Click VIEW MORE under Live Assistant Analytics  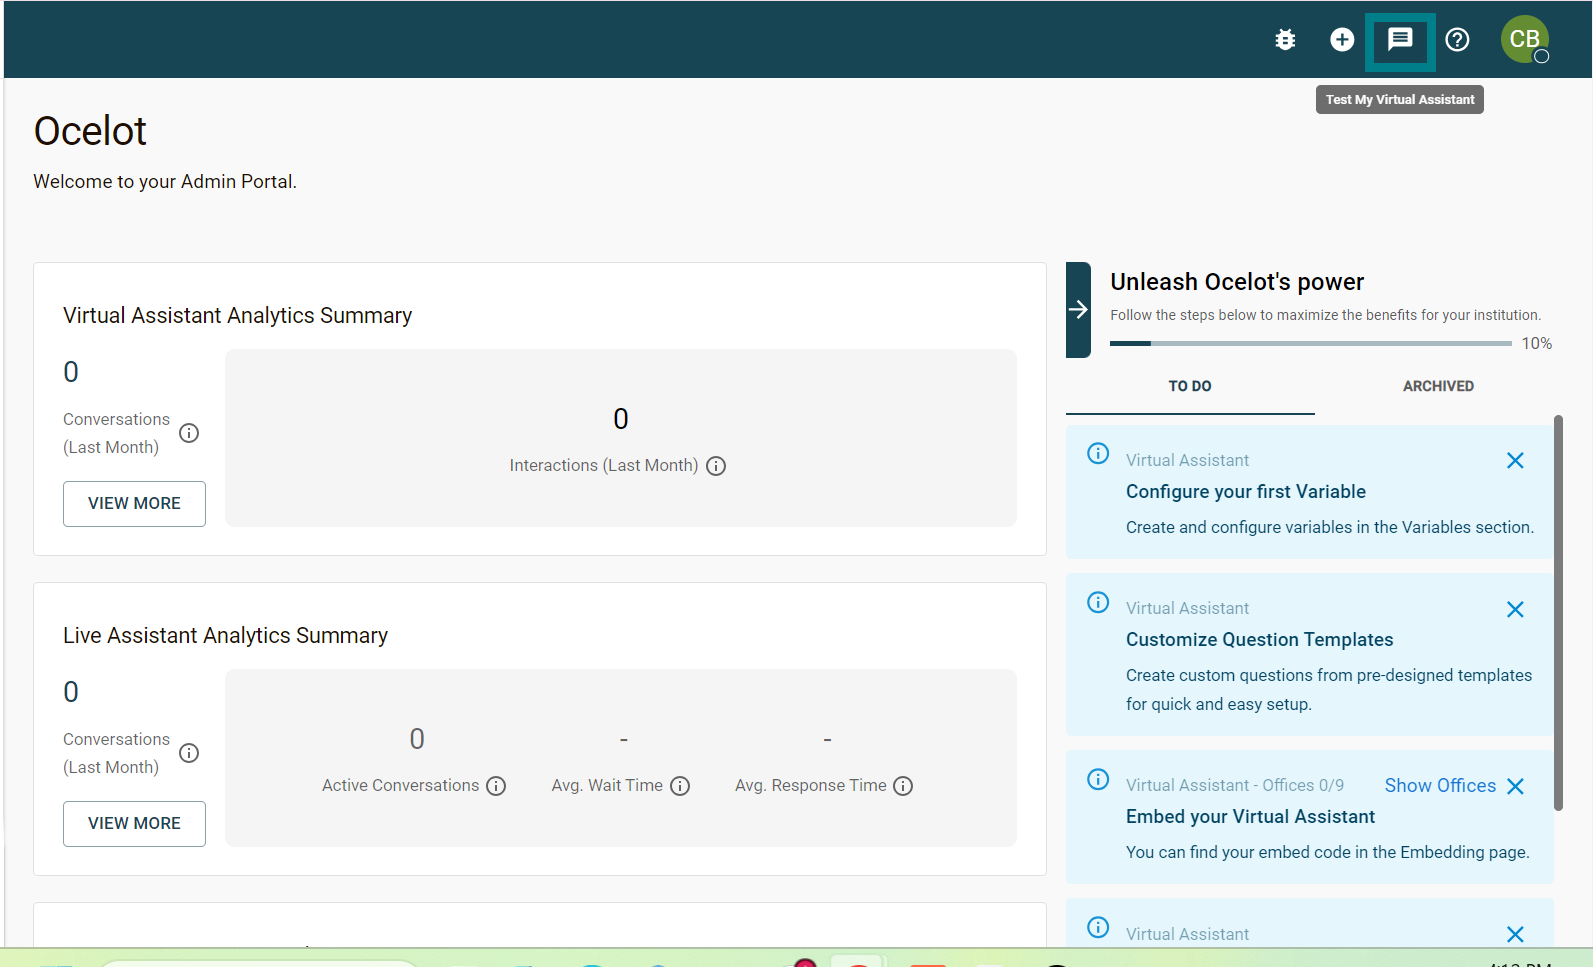click(x=134, y=823)
